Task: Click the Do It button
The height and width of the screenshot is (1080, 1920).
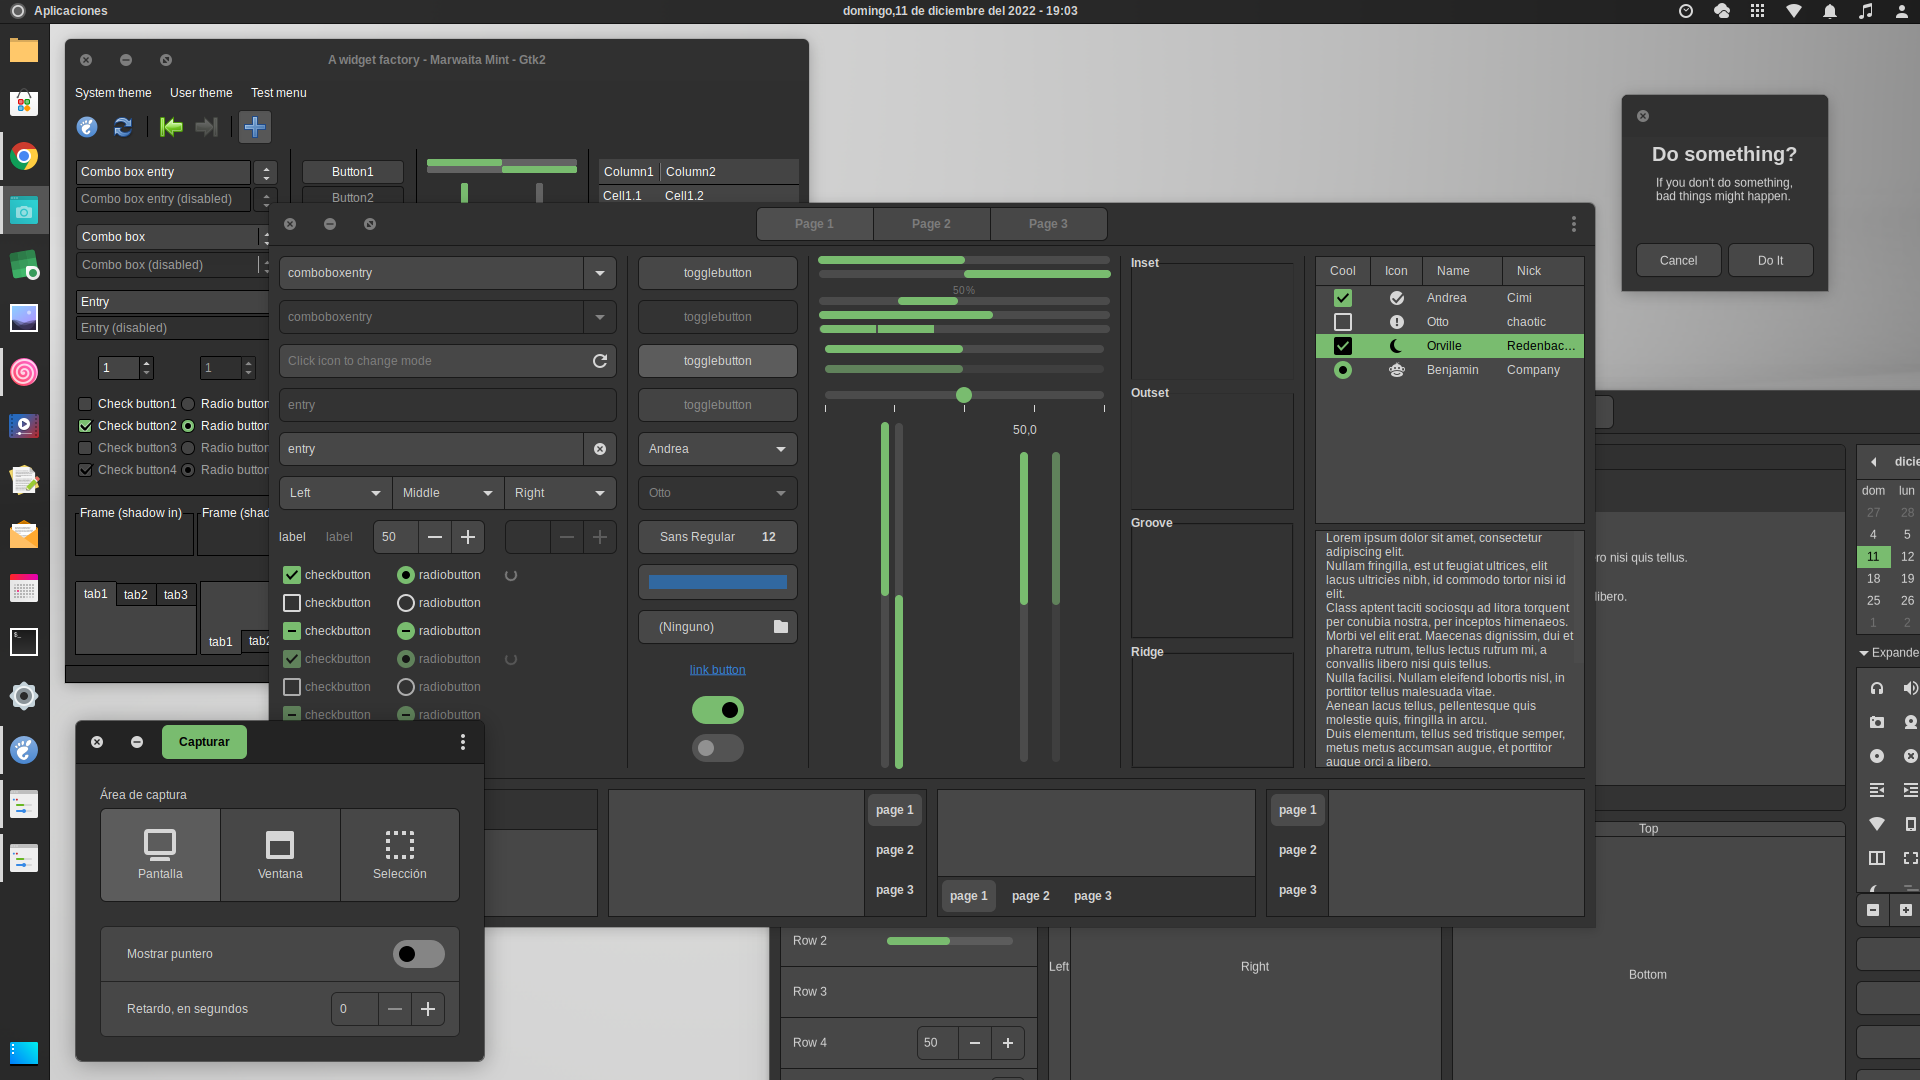Action: [x=1770, y=260]
